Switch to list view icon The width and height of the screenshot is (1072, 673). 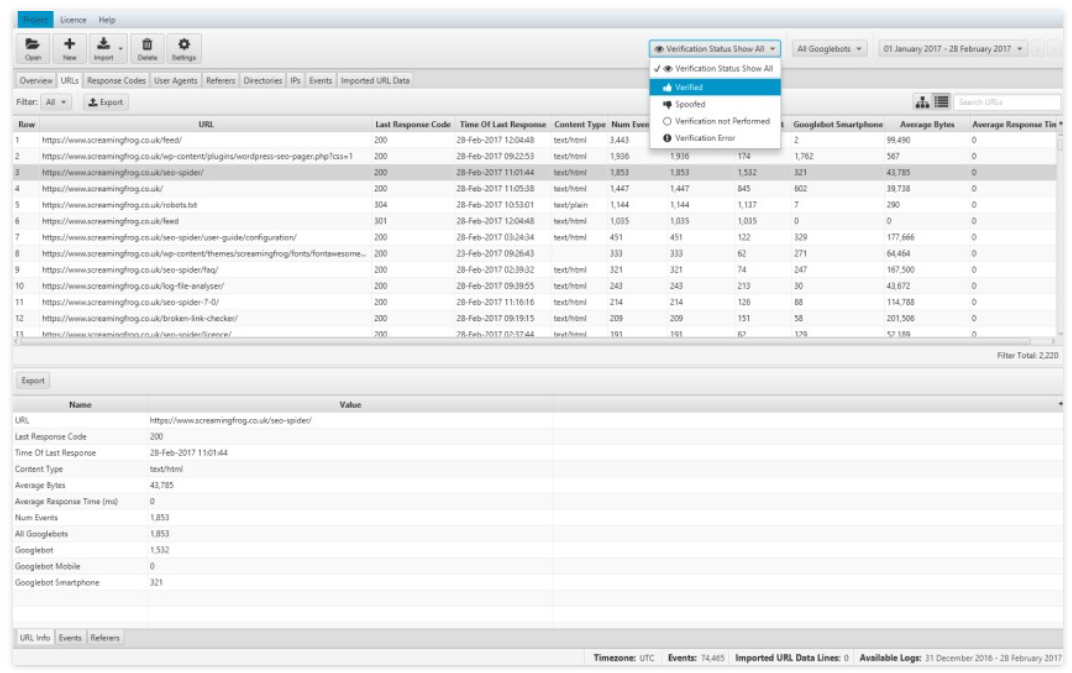coord(941,102)
